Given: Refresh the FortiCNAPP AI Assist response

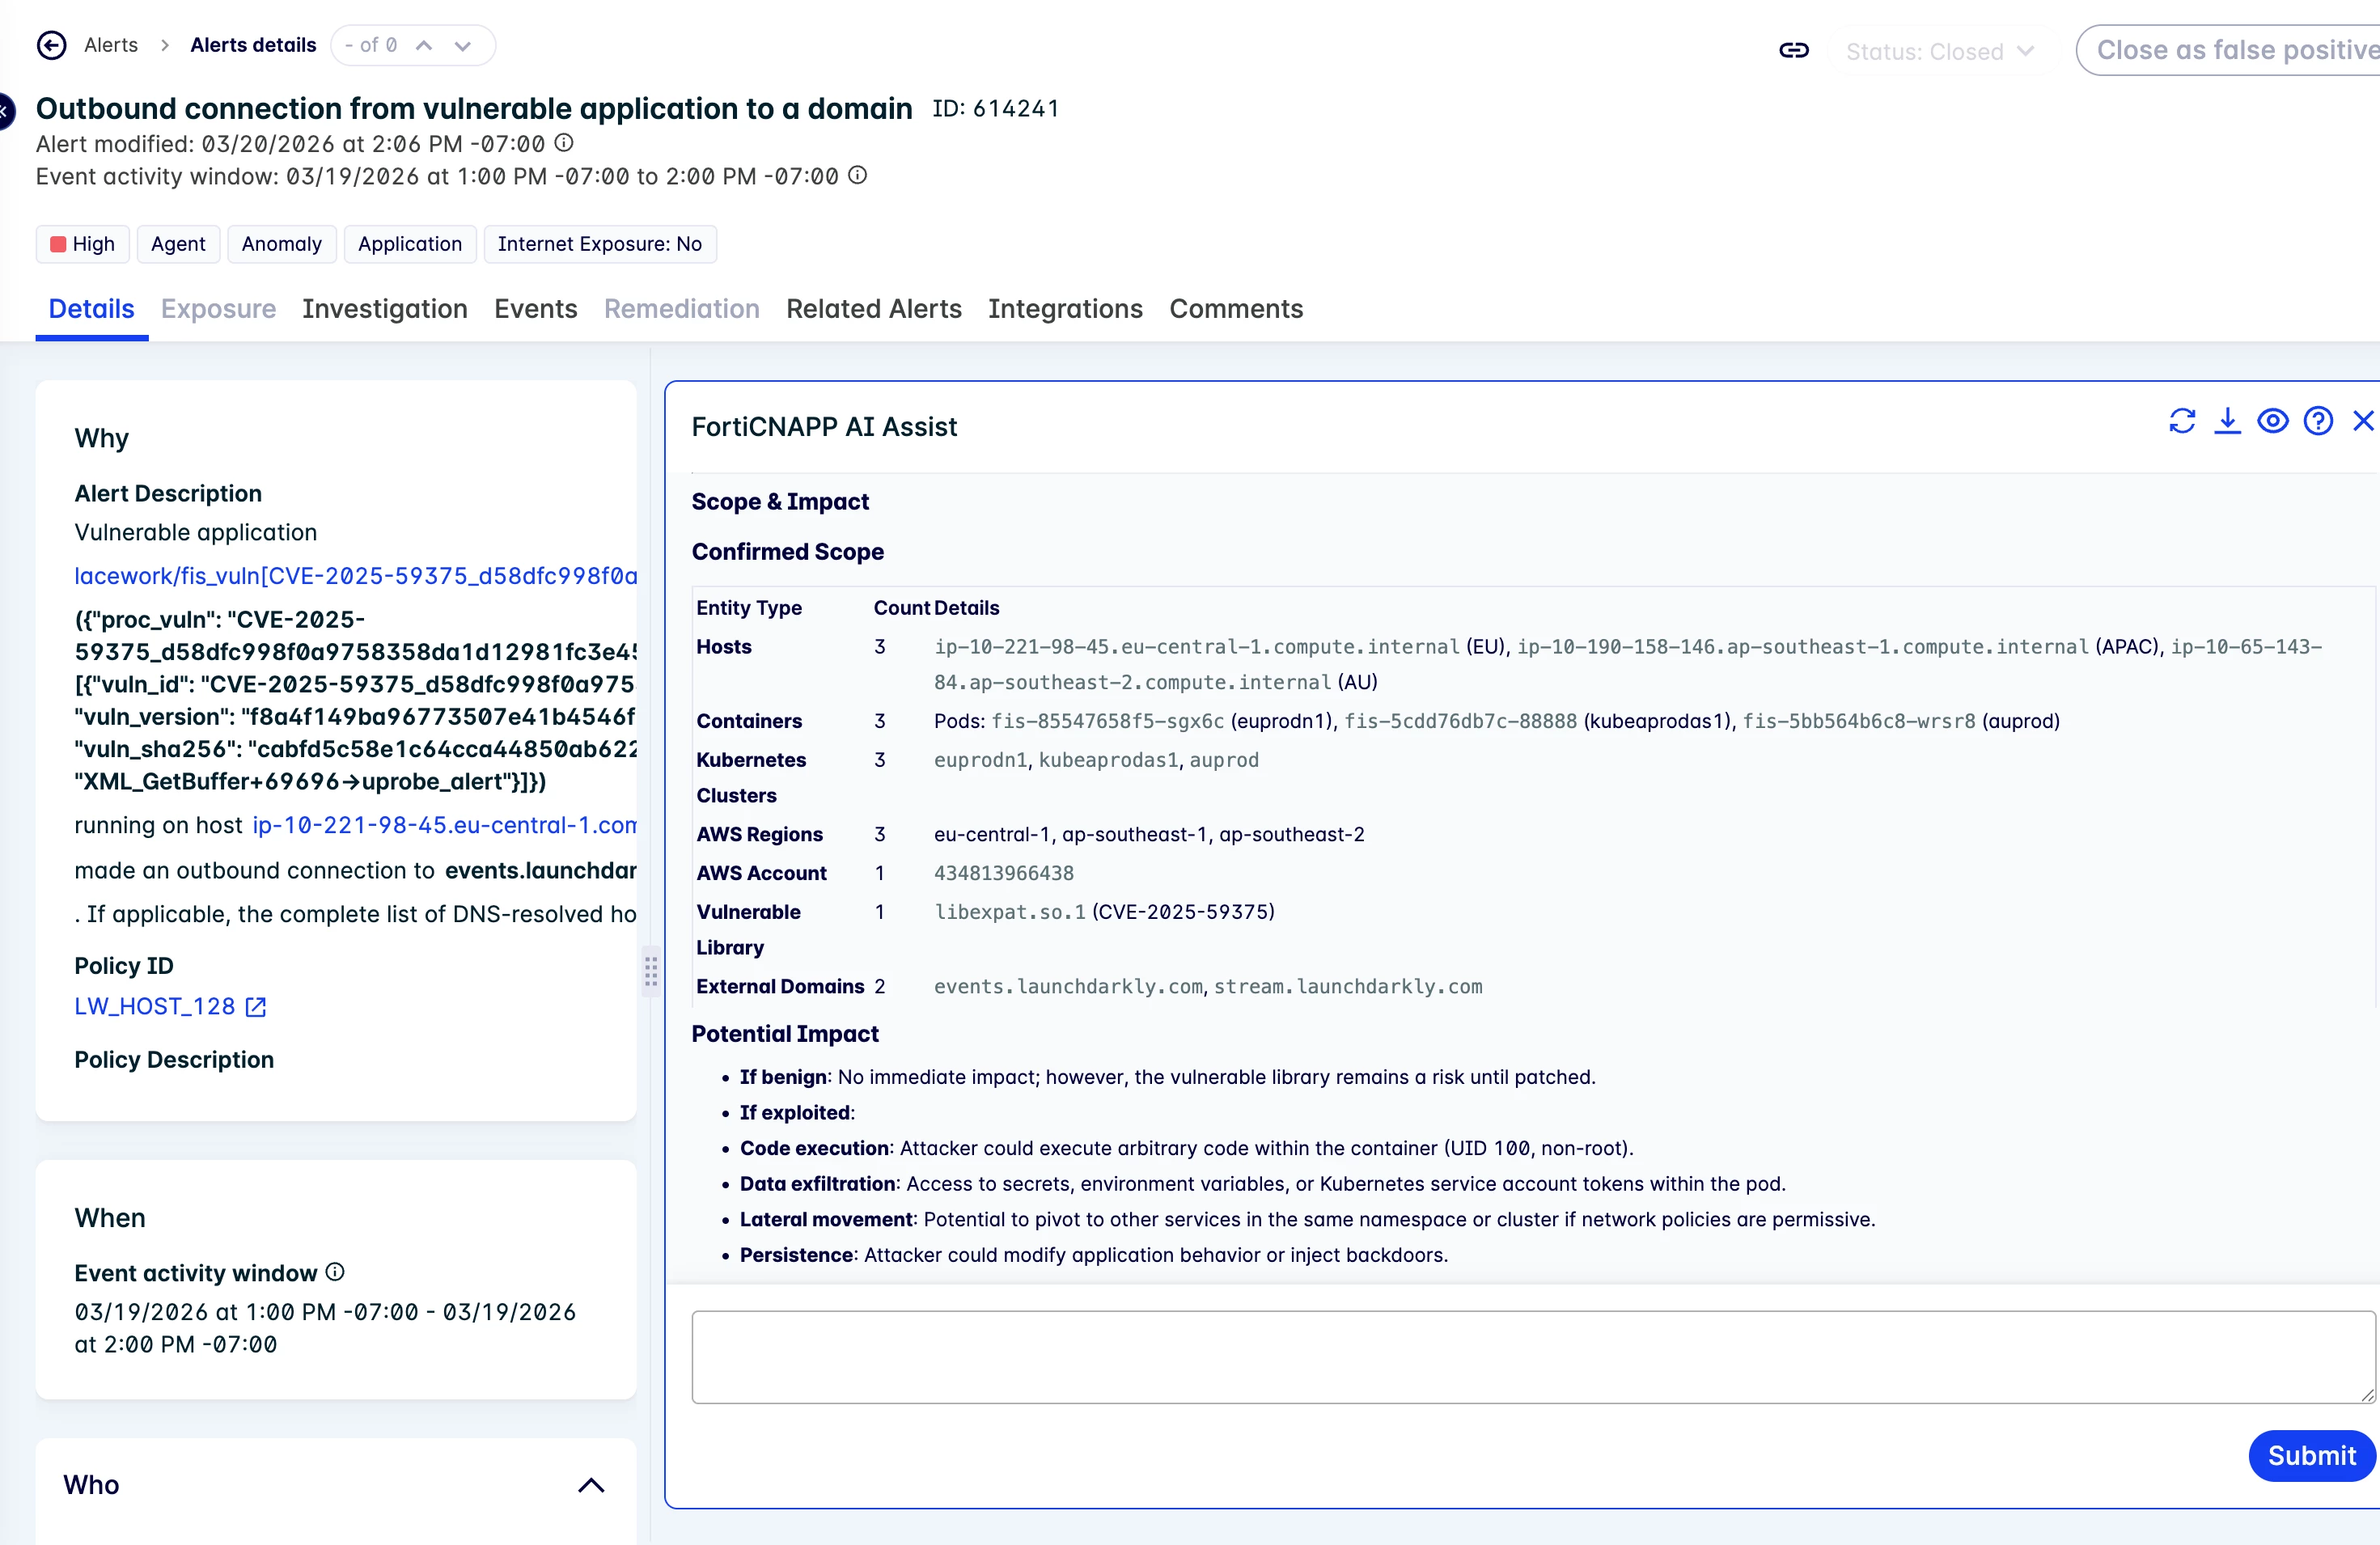Looking at the screenshot, I should pyautogui.click(x=2182, y=421).
